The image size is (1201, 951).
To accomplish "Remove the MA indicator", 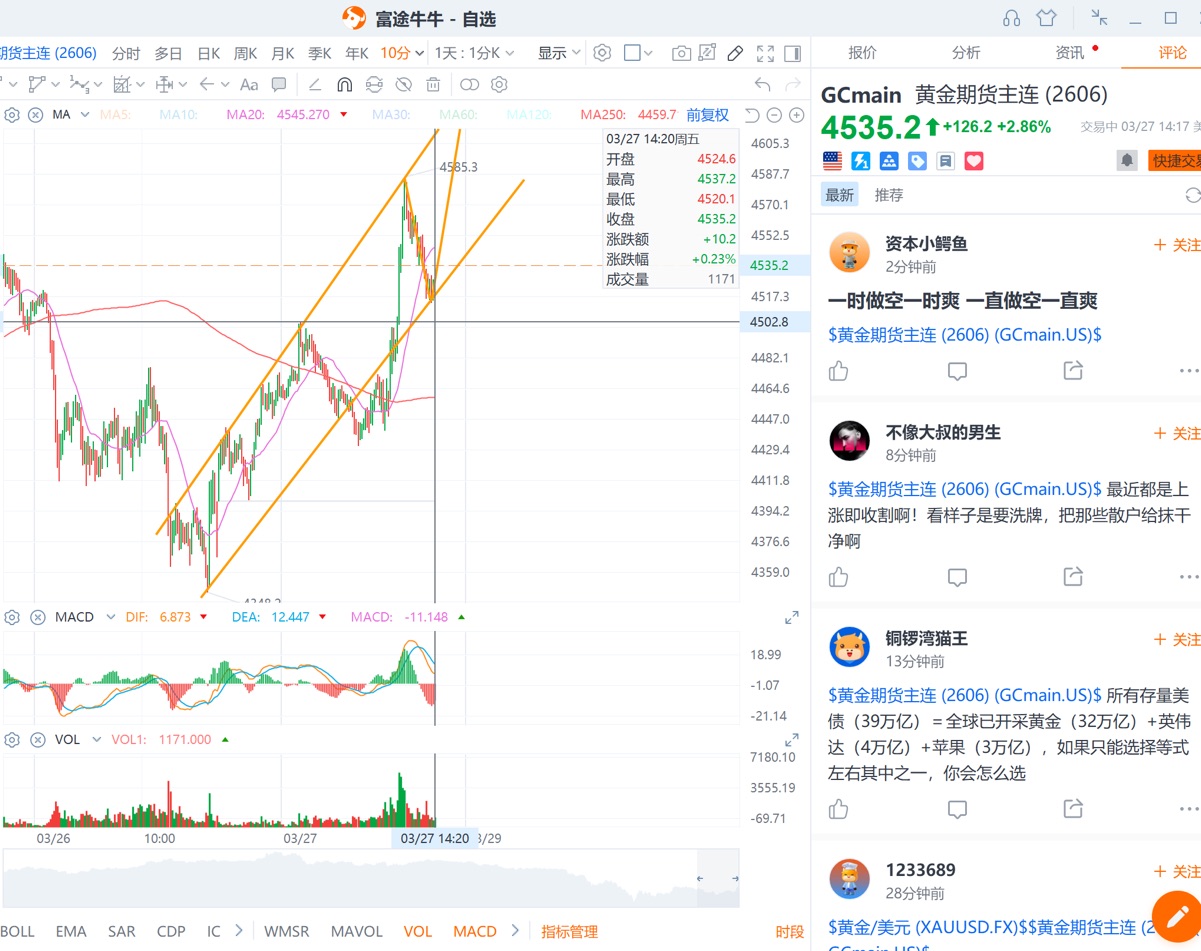I will (36, 115).
